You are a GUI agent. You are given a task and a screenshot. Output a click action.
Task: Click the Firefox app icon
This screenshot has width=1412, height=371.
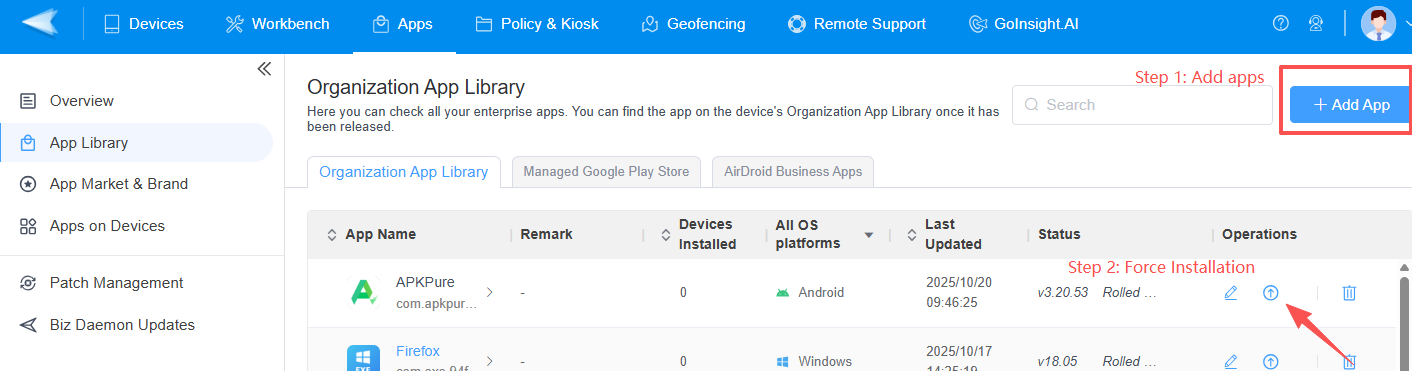pos(362,358)
